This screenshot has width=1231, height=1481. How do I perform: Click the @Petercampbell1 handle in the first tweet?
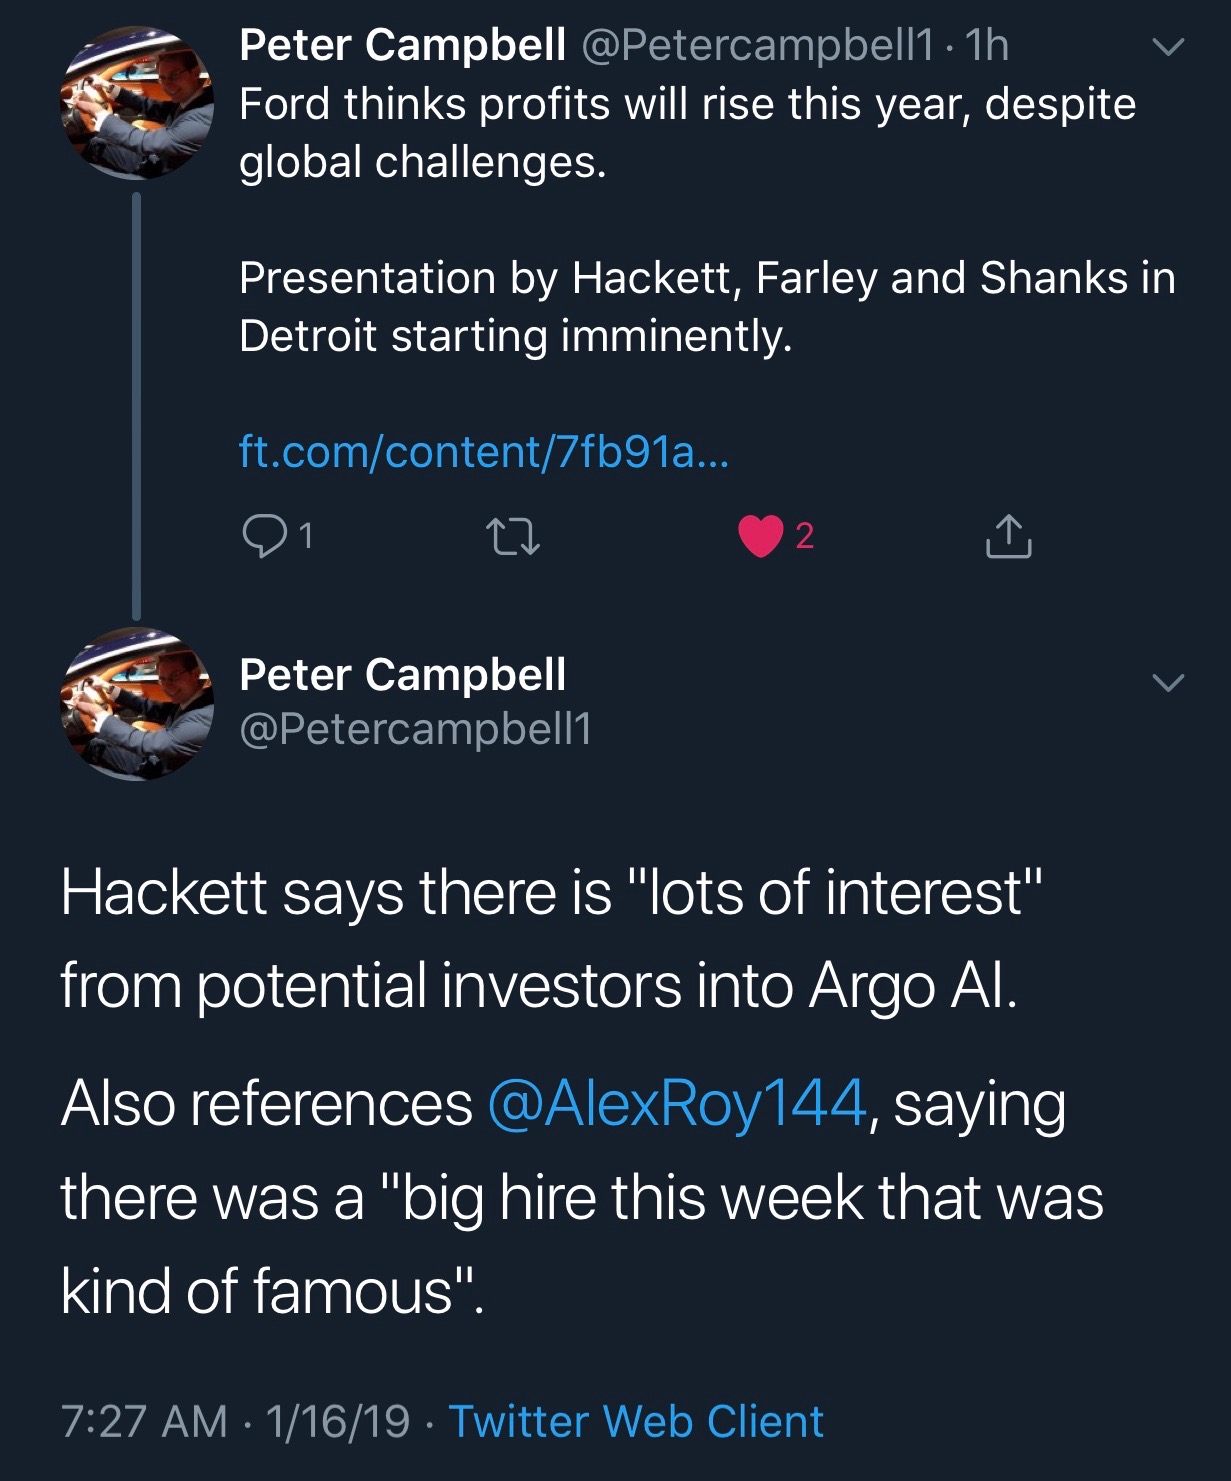pos(757,45)
